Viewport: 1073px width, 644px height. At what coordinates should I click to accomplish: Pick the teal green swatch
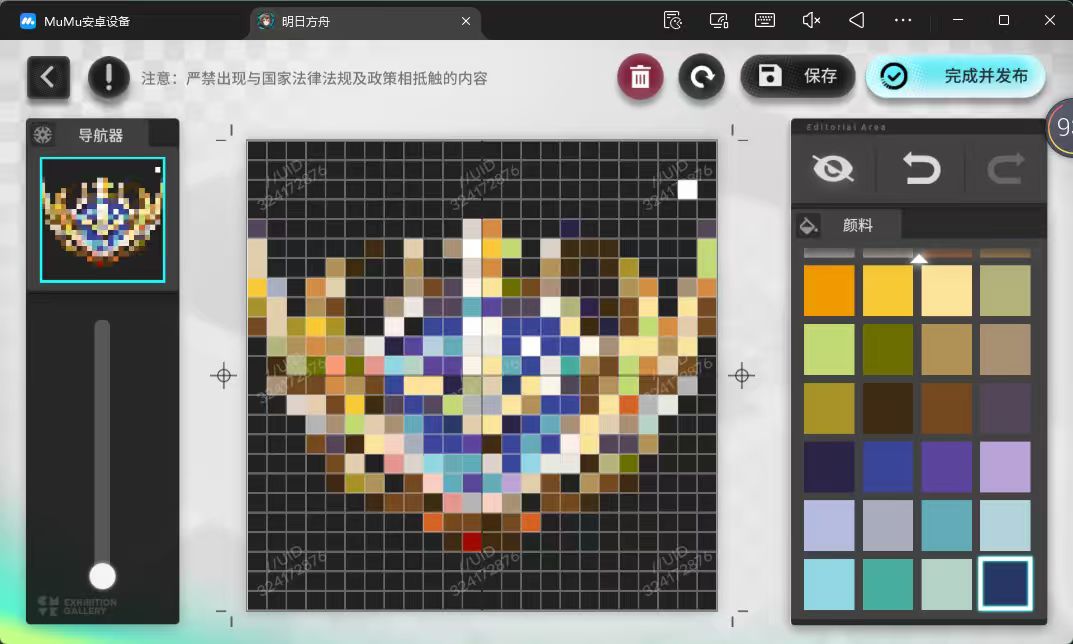click(x=888, y=584)
